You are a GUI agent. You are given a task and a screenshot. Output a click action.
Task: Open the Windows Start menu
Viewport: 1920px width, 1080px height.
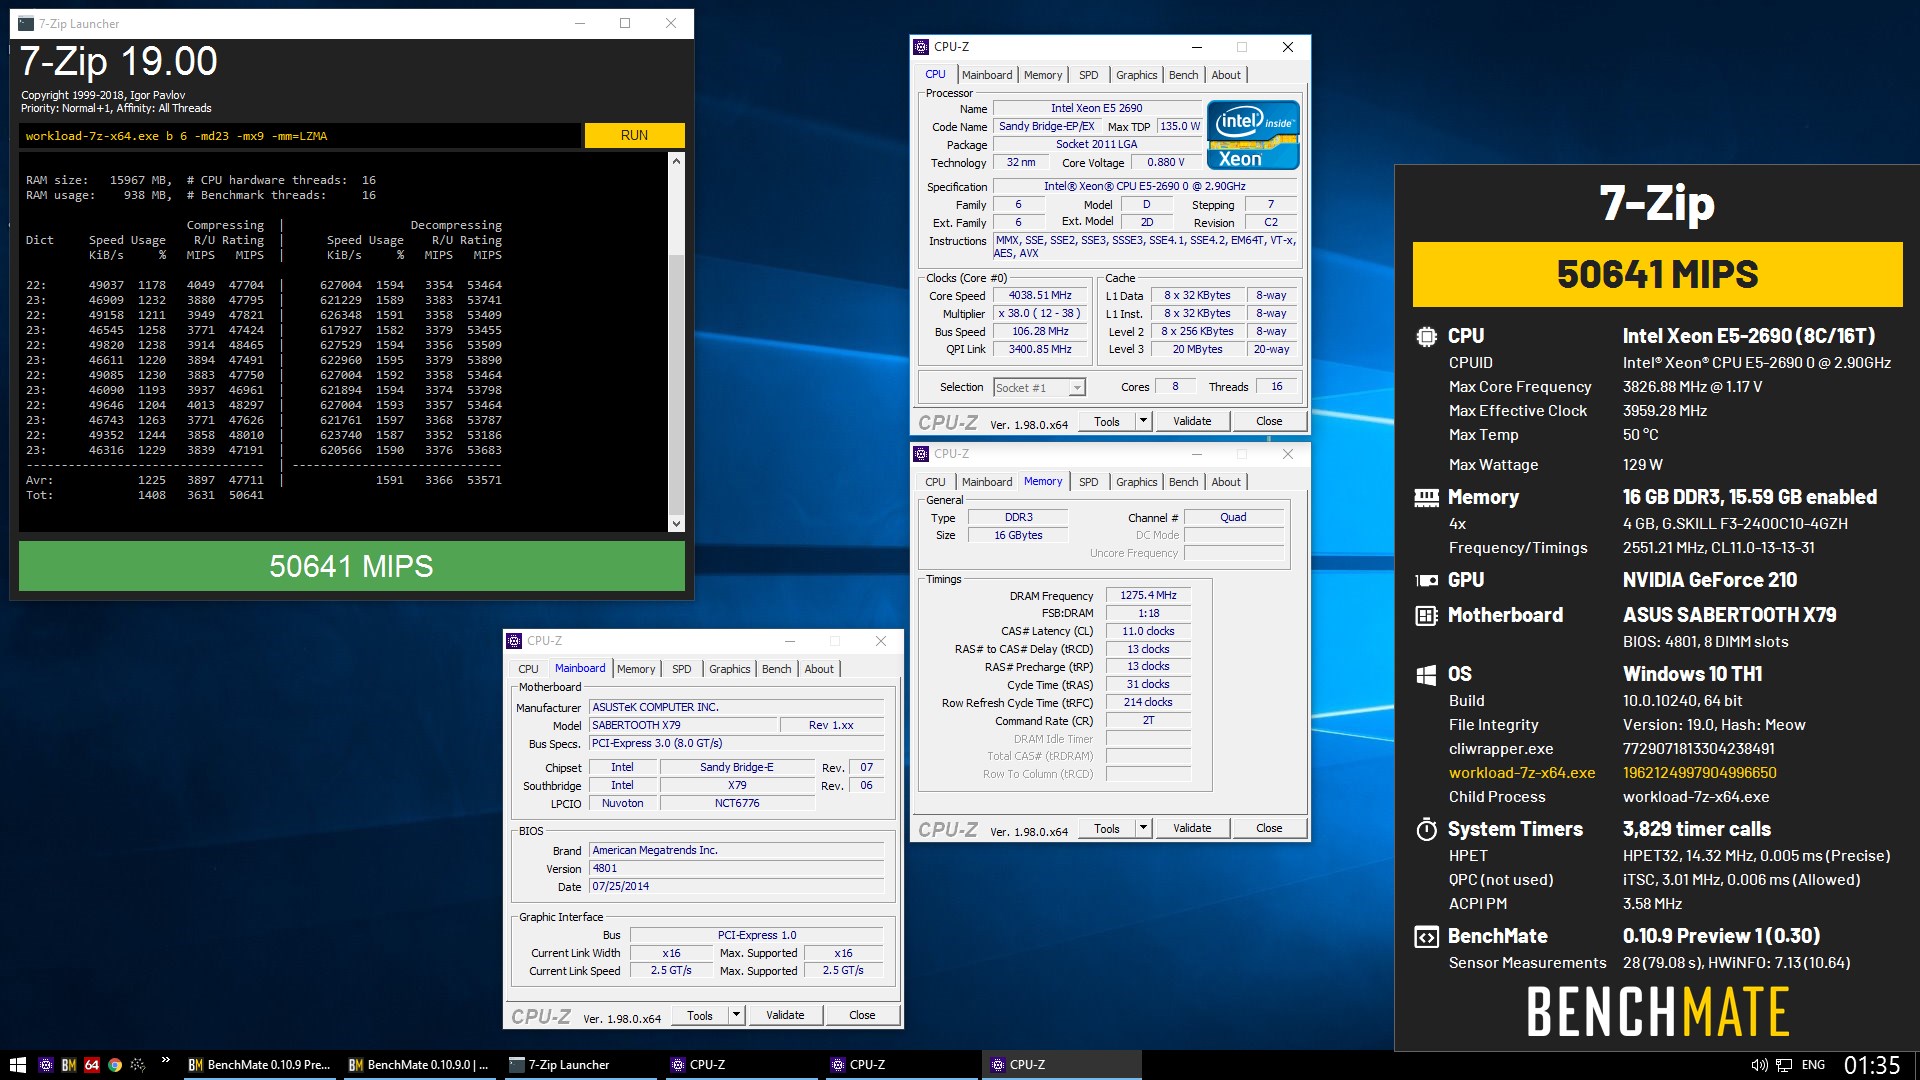click(x=17, y=1065)
